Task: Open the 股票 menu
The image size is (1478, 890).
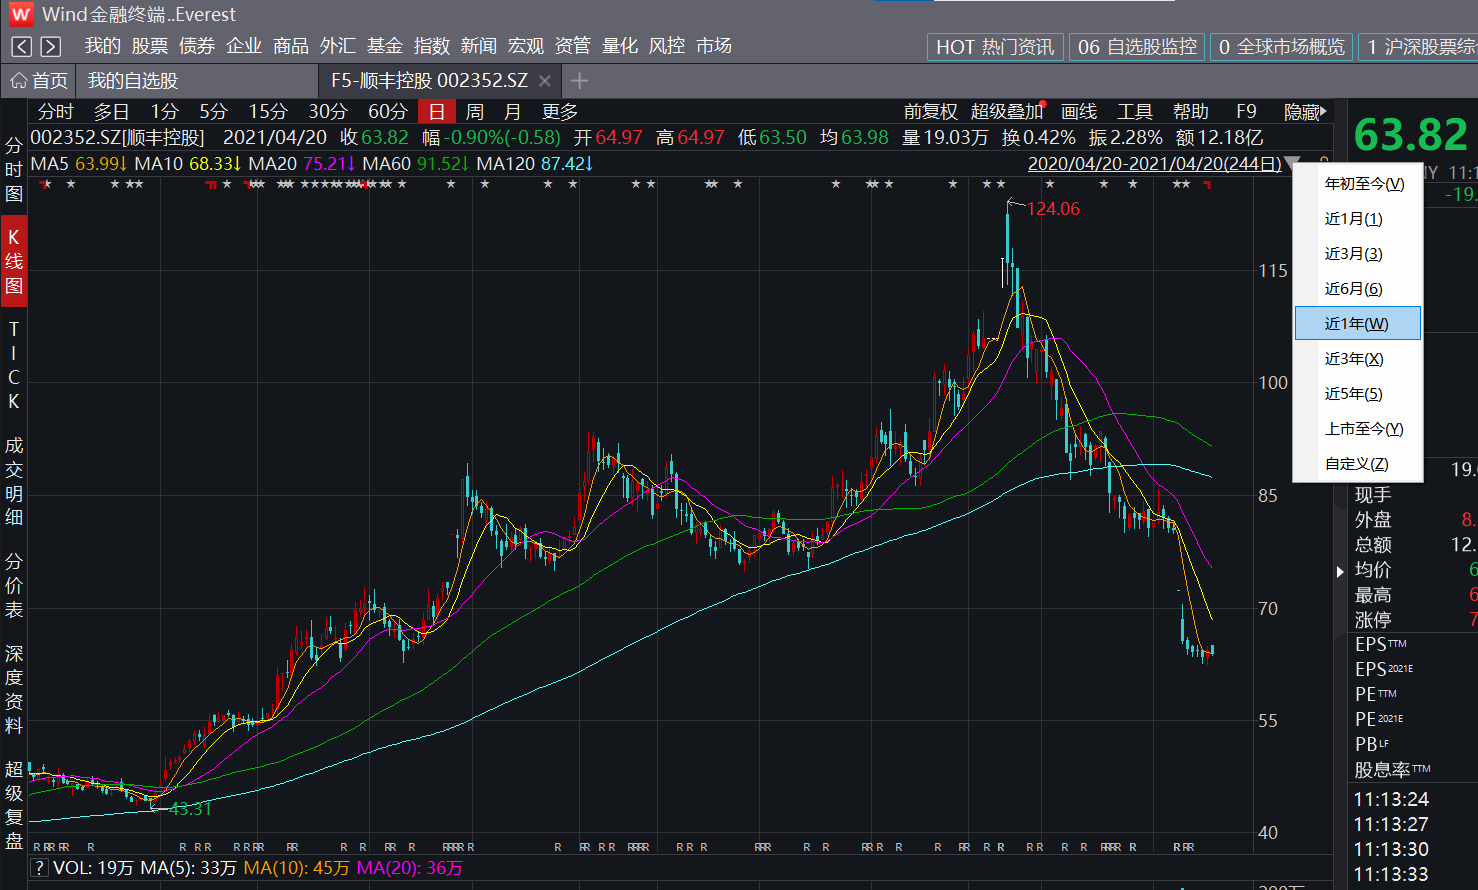Action: click(x=150, y=46)
